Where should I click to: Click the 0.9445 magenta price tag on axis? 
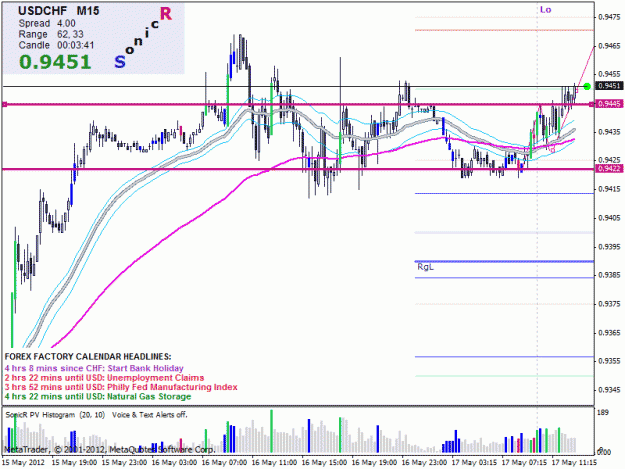tap(610, 104)
